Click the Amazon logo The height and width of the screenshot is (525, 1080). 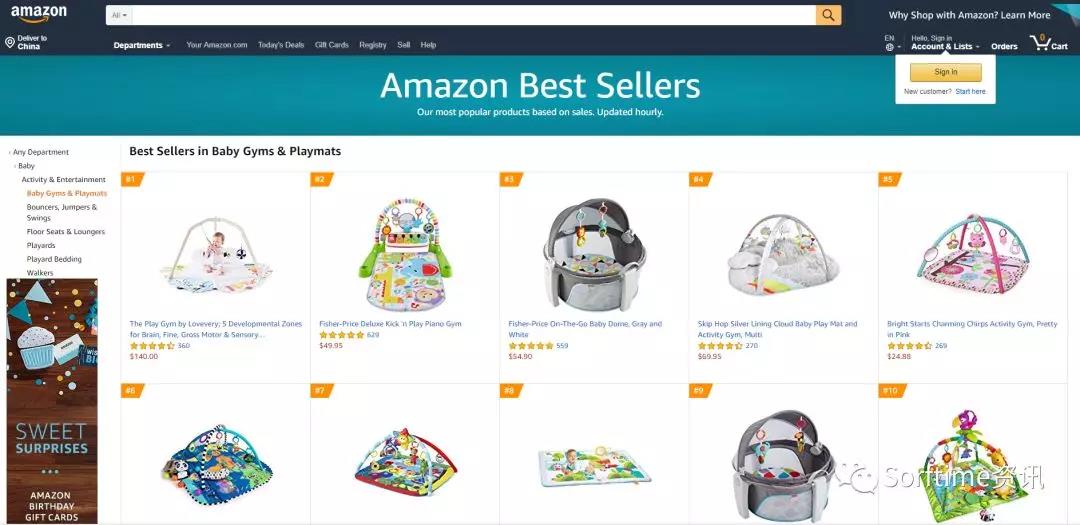click(39, 14)
